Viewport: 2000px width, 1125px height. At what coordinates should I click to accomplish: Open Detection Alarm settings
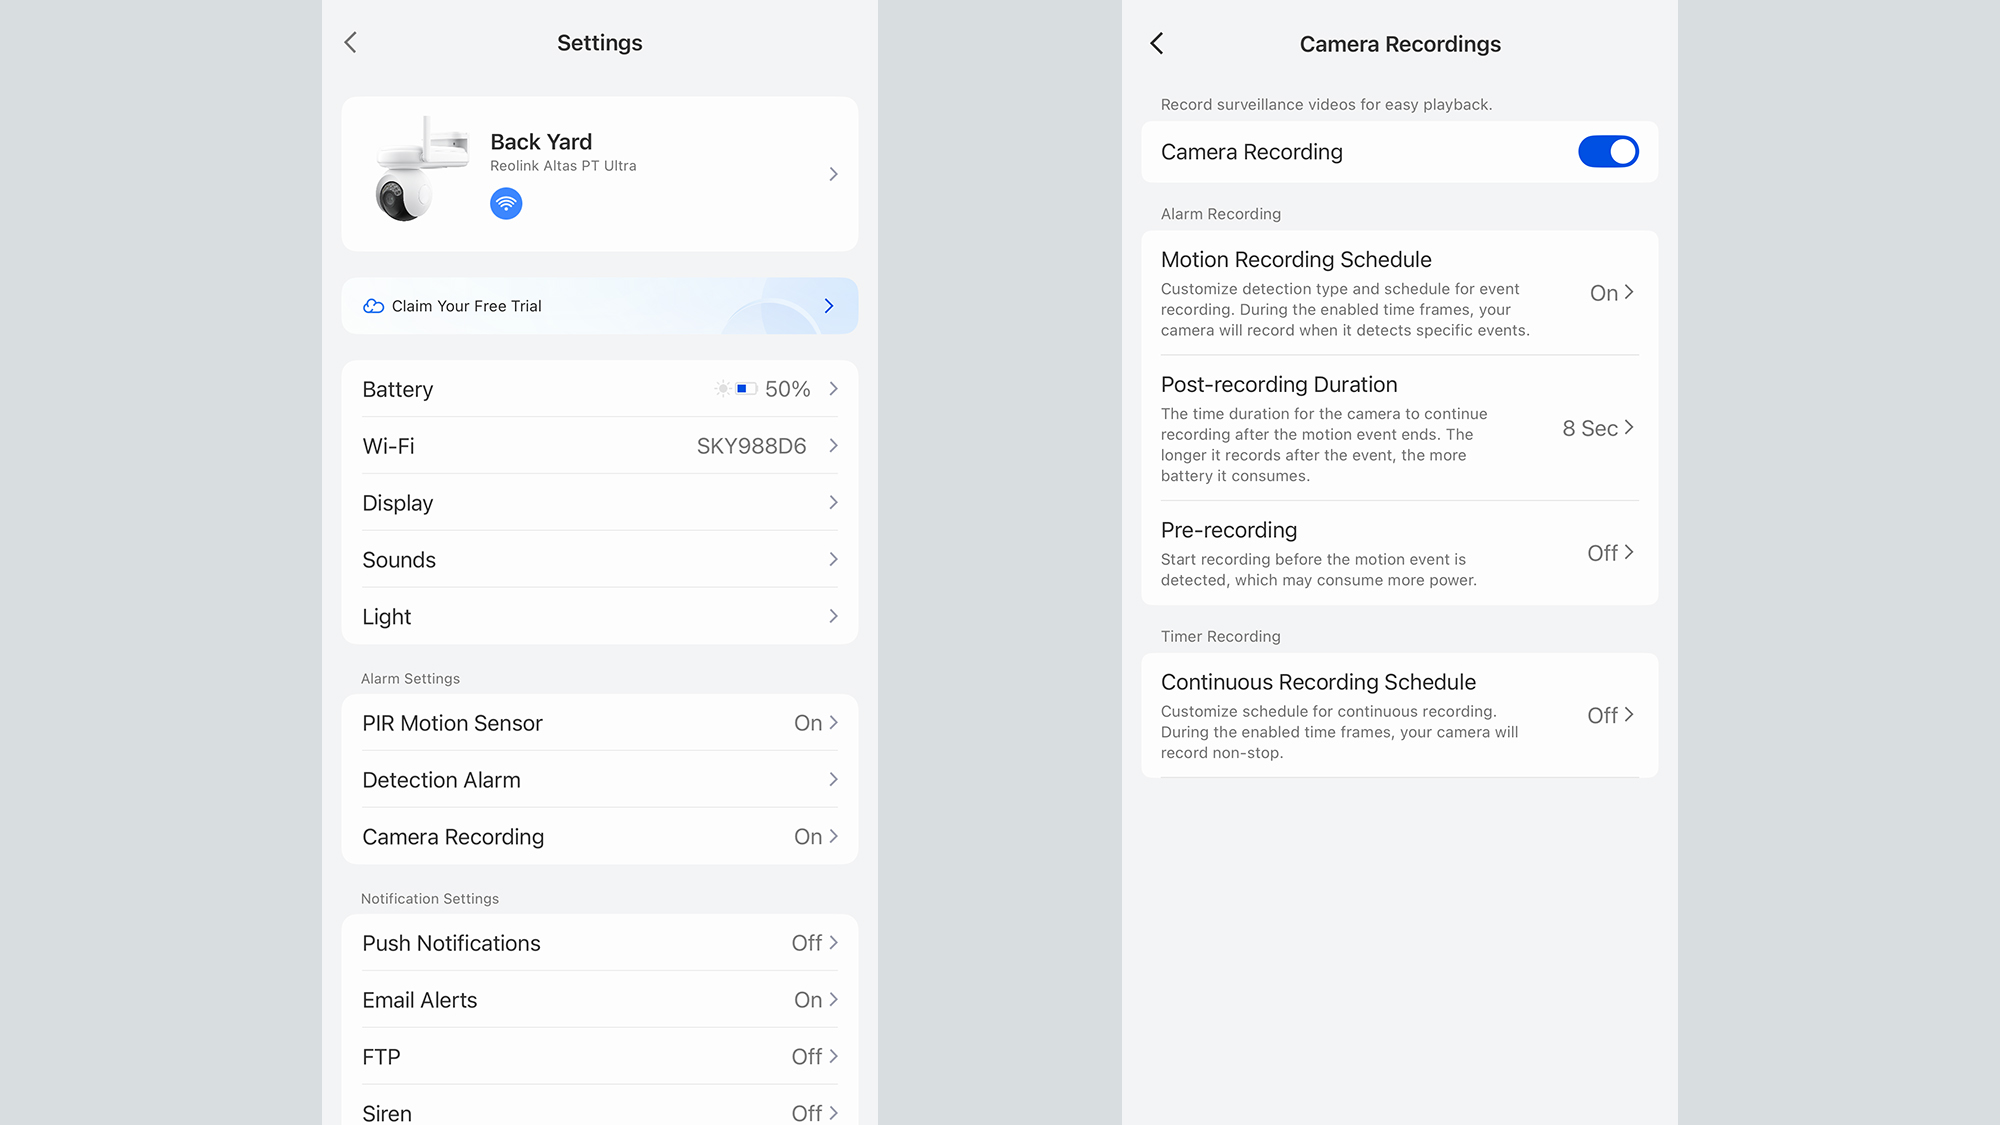pyautogui.click(x=600, y=780)
